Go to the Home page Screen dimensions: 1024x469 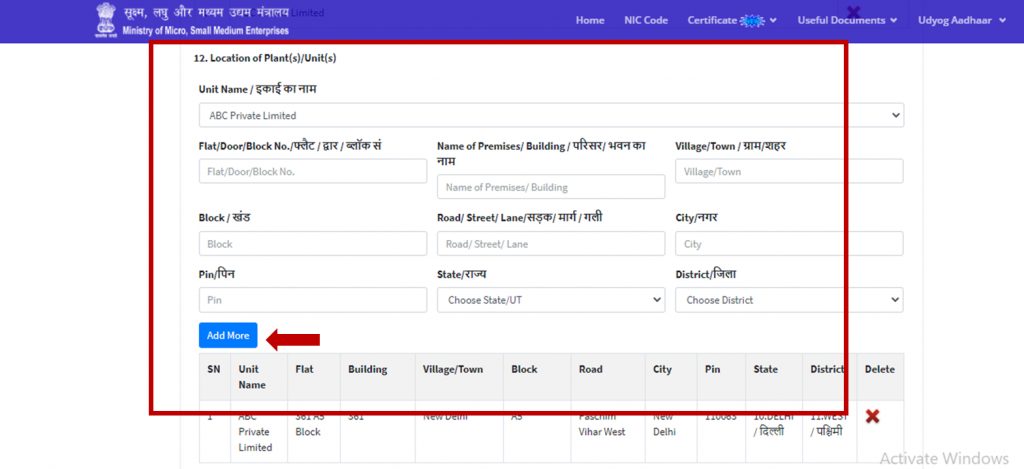coord(590,20)
